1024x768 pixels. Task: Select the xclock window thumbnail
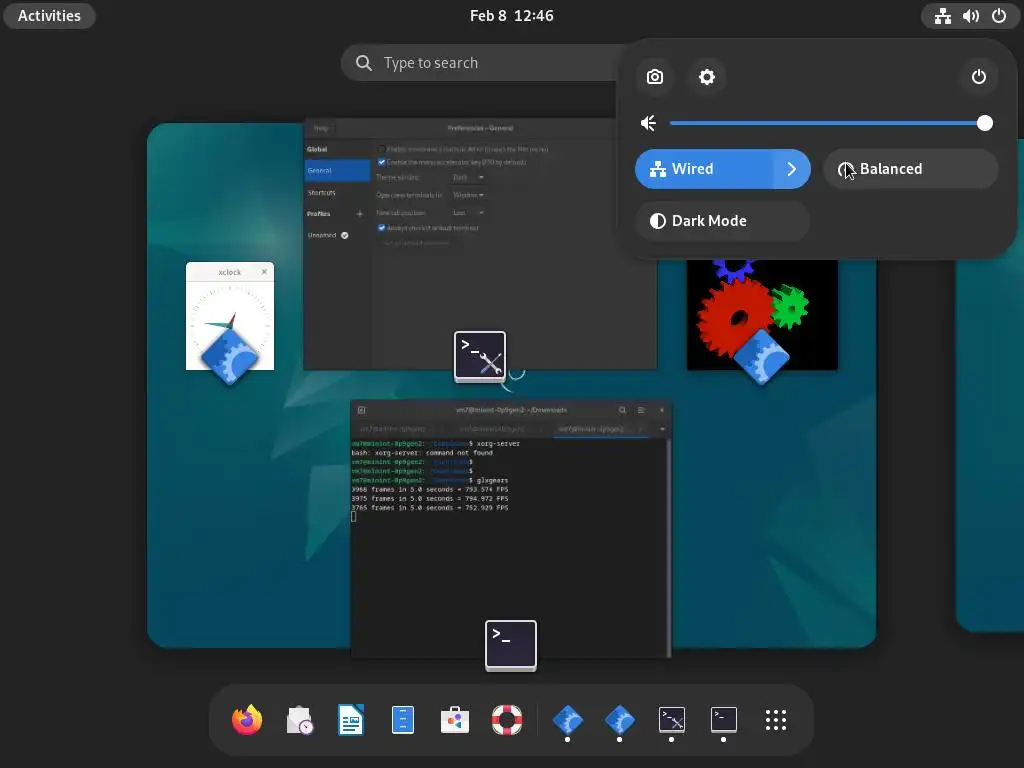click(x=230, y=316)
